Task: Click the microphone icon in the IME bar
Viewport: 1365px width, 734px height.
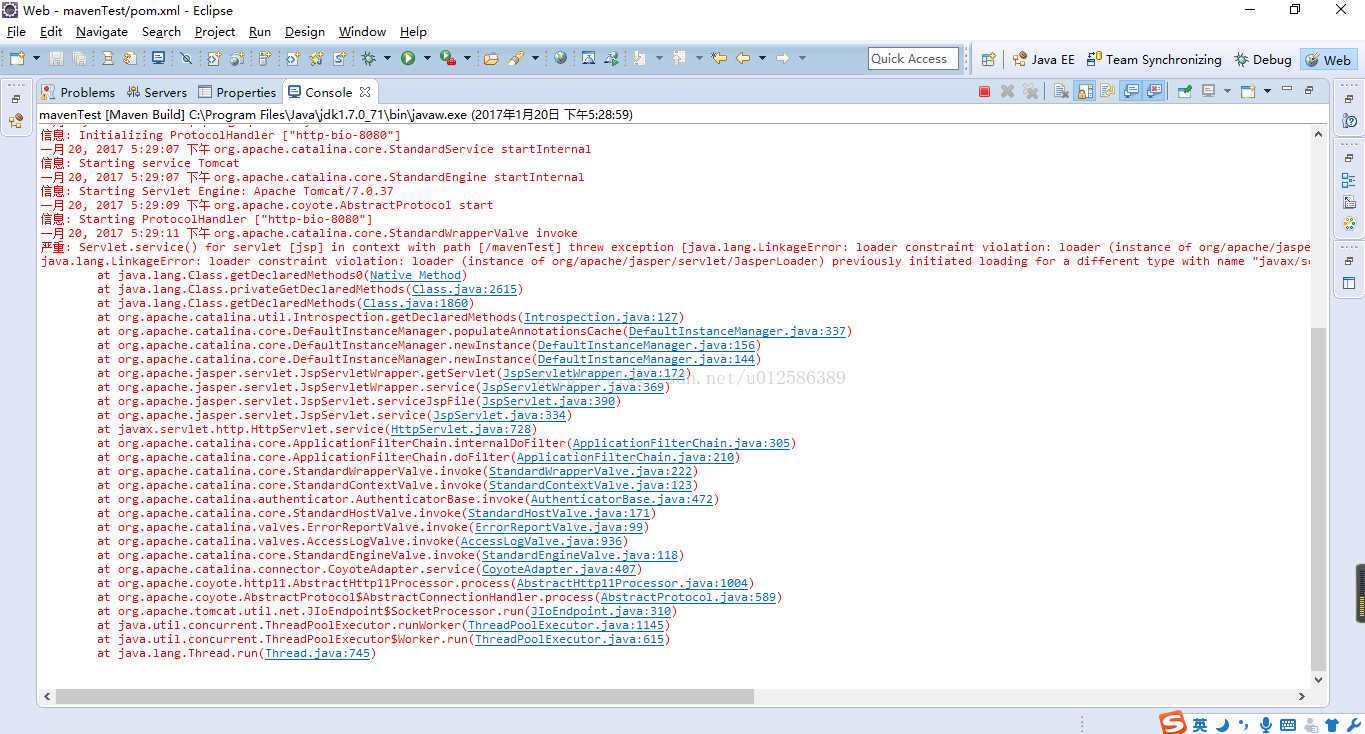Action: 1266,725
